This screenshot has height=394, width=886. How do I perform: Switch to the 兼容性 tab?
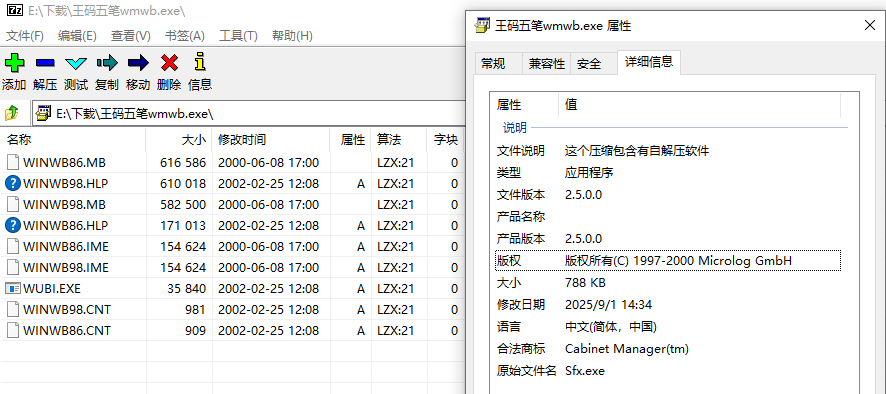coord(546,63)
